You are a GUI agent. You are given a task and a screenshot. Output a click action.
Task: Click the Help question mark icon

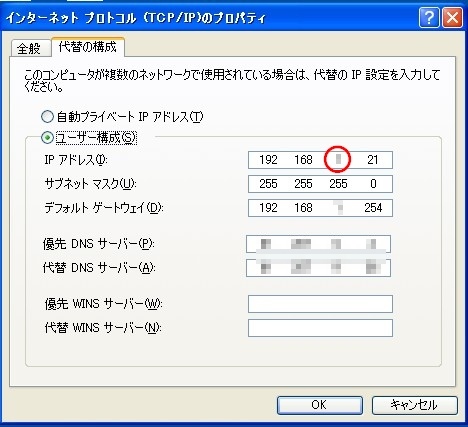429,17
